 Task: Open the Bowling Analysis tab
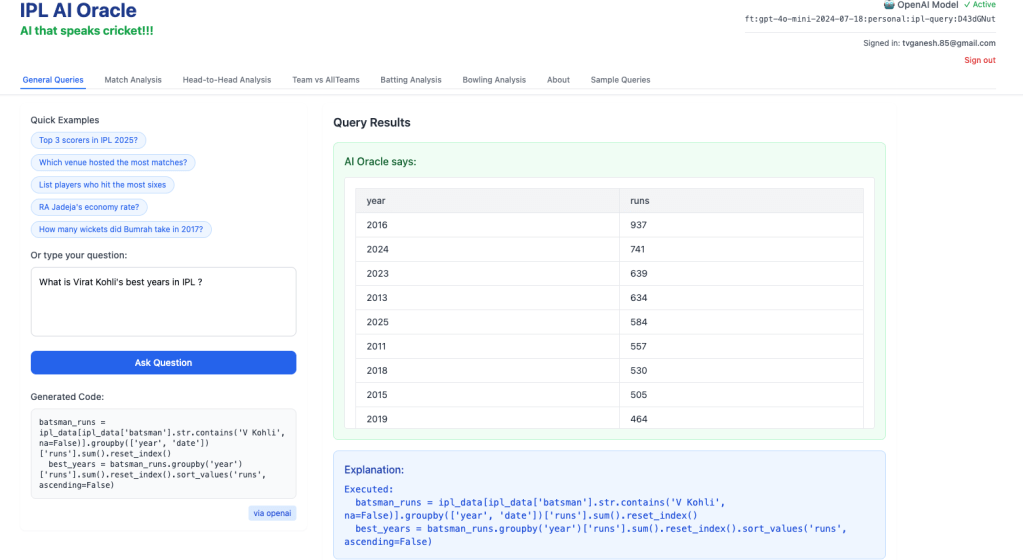493,80
